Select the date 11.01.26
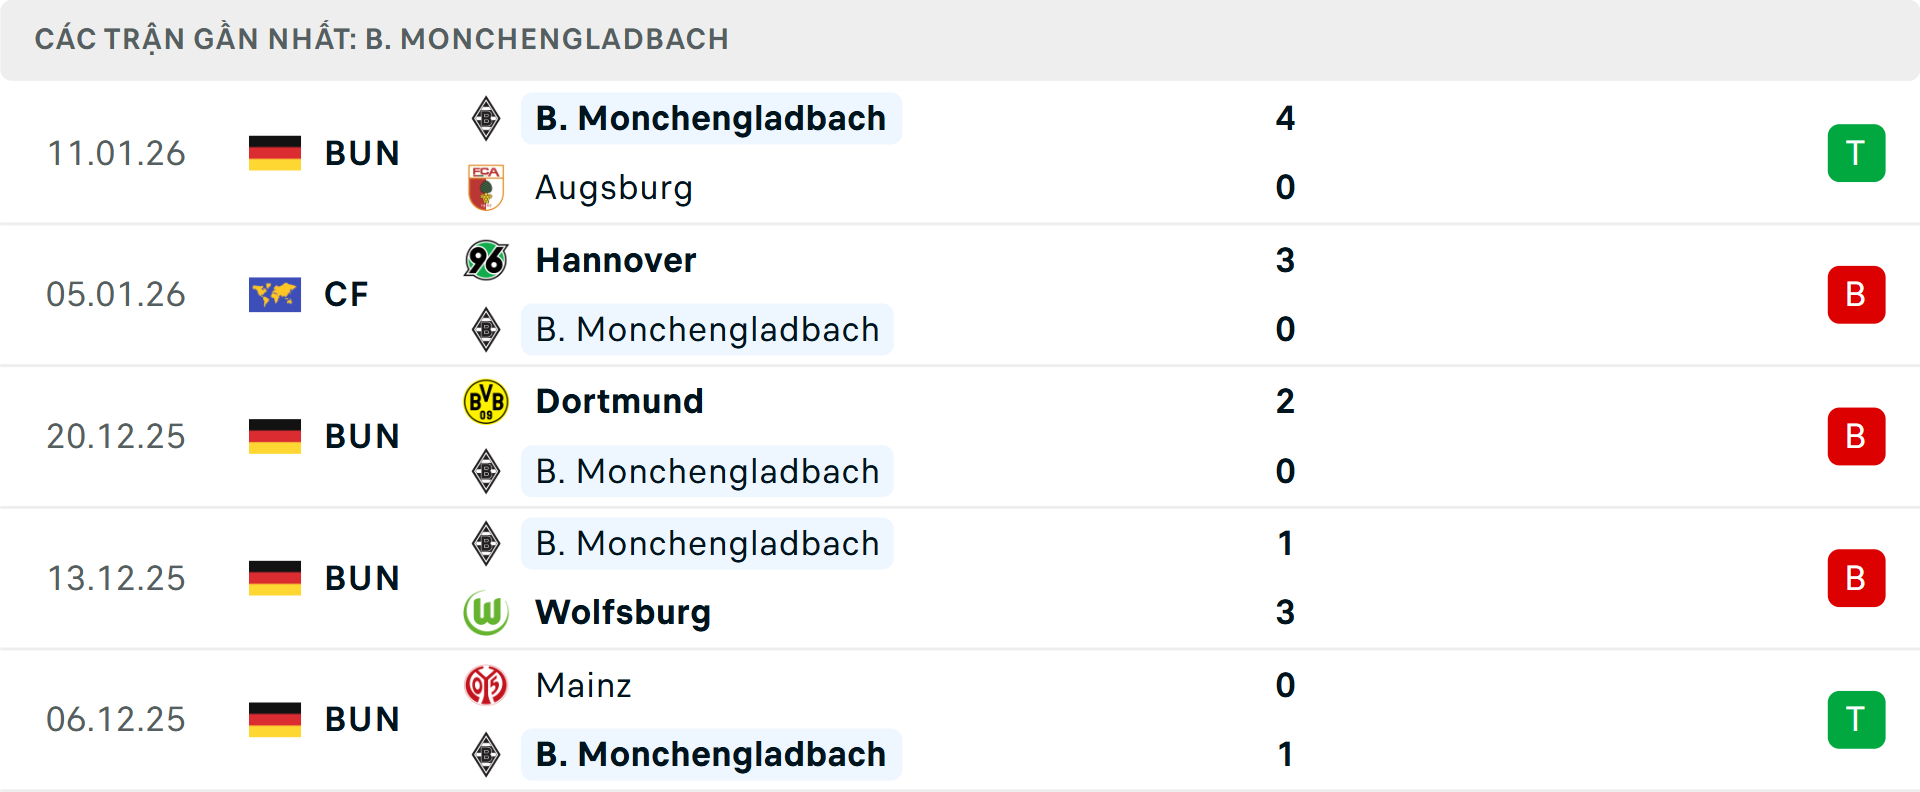This screenshot has height=792, width=1920. click(x=116, y=152)
